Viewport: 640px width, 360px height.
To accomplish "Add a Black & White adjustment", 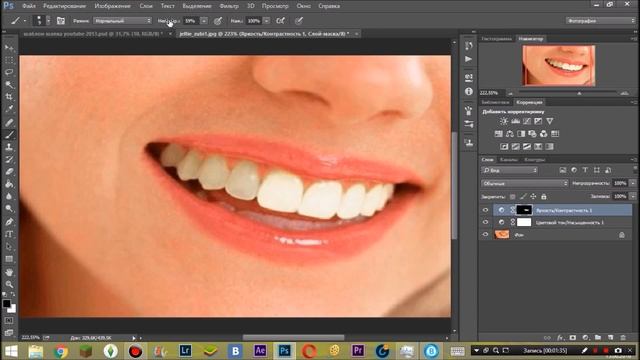I will [521, 134].
